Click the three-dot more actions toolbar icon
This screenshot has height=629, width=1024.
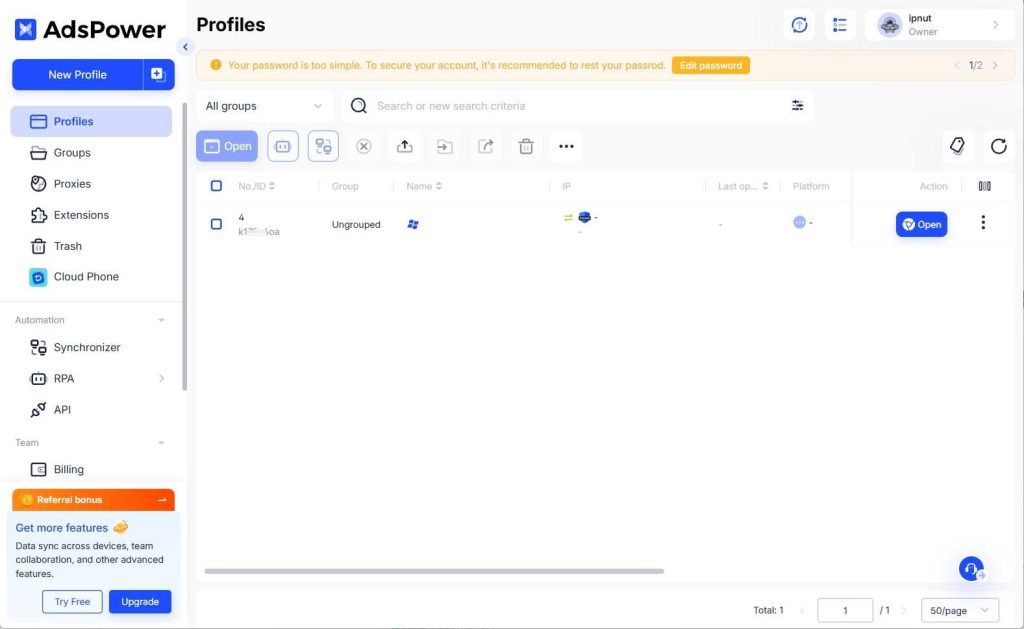(x=566, y=147)
